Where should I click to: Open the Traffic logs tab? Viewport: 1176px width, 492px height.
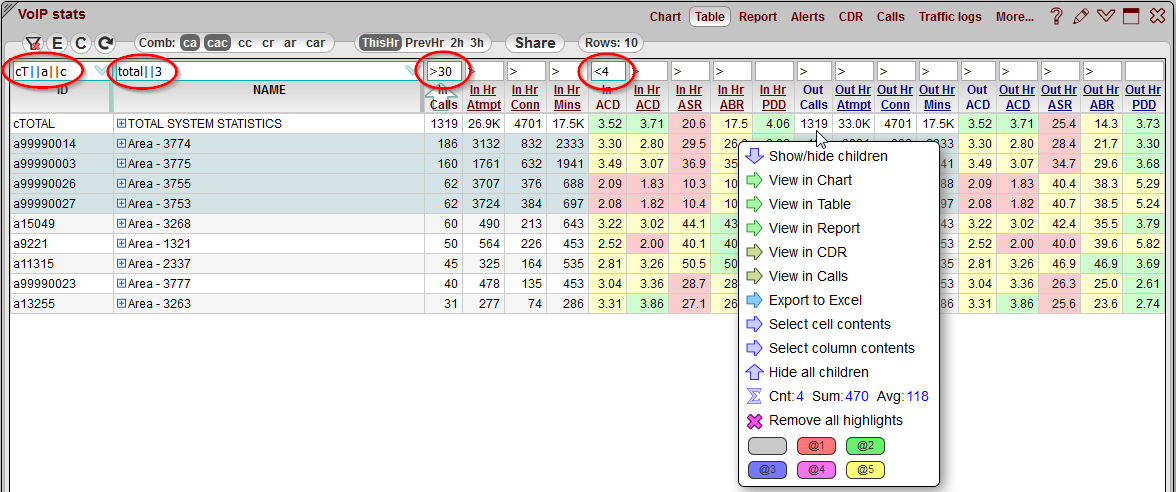coord(950,16)
